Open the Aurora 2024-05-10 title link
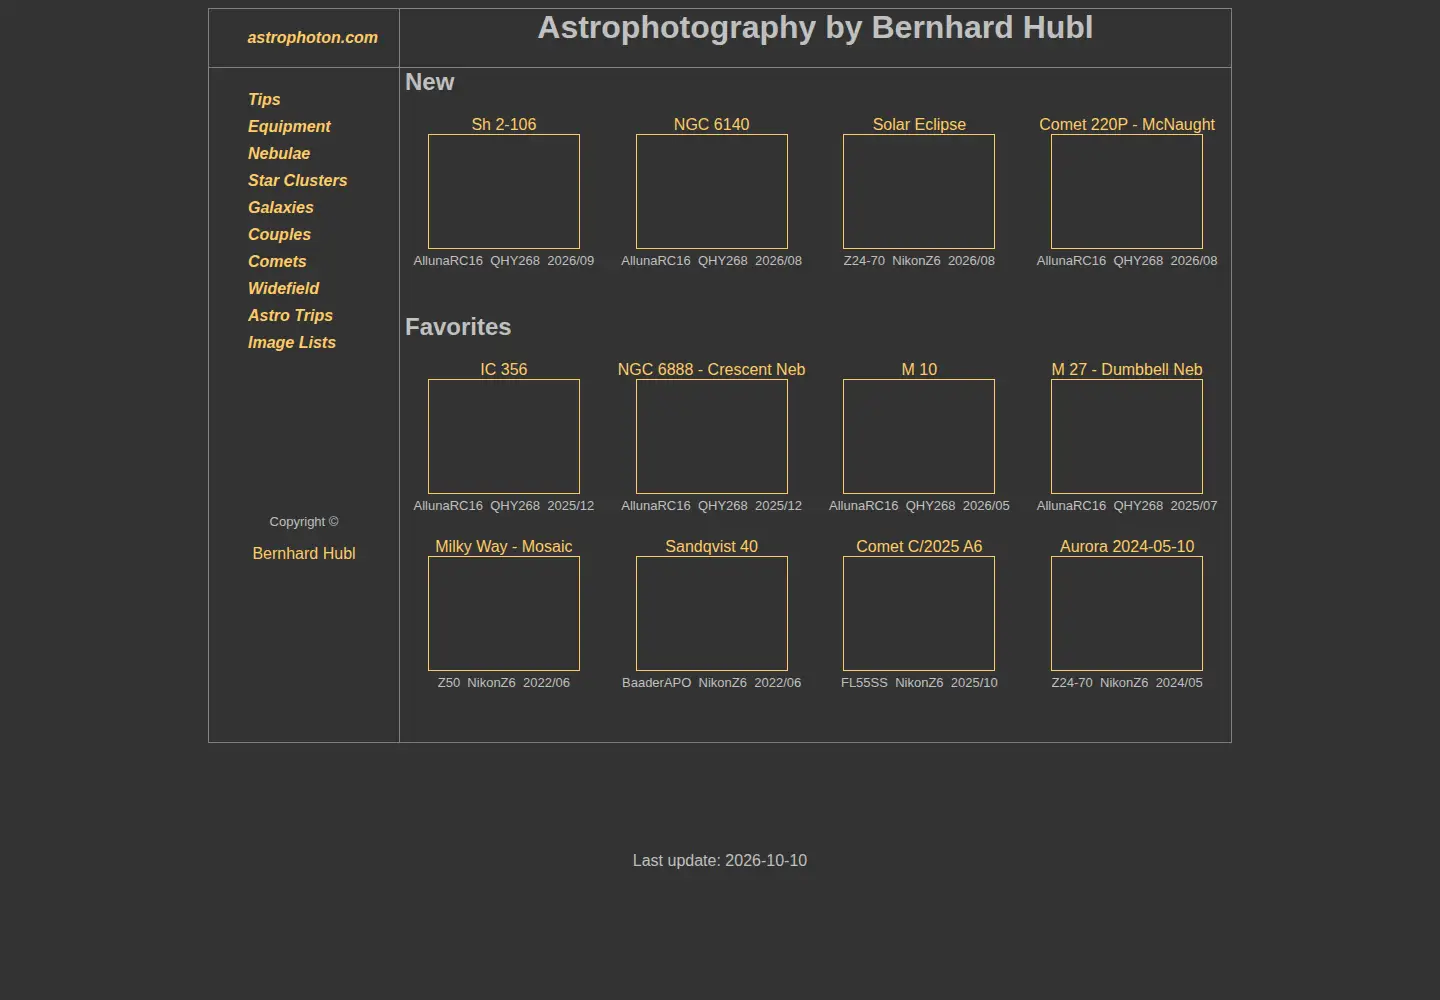 pos(1127,546)
